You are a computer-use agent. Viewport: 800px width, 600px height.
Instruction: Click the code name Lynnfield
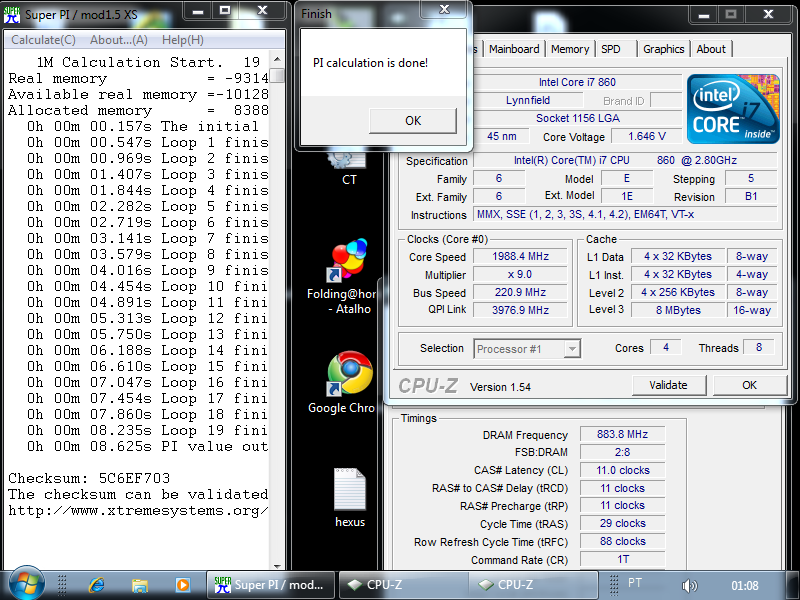click(x=528, y=100)
